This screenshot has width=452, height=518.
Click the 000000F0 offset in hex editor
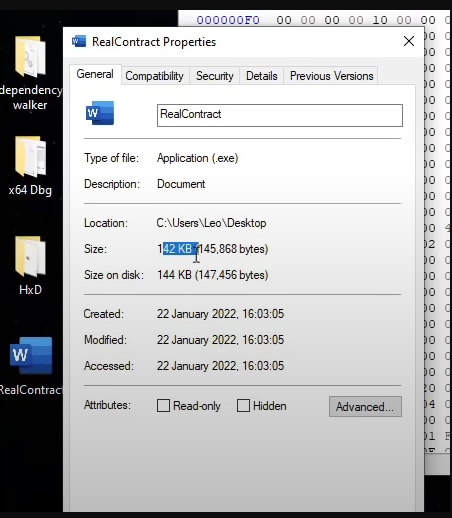click(228, 20)
